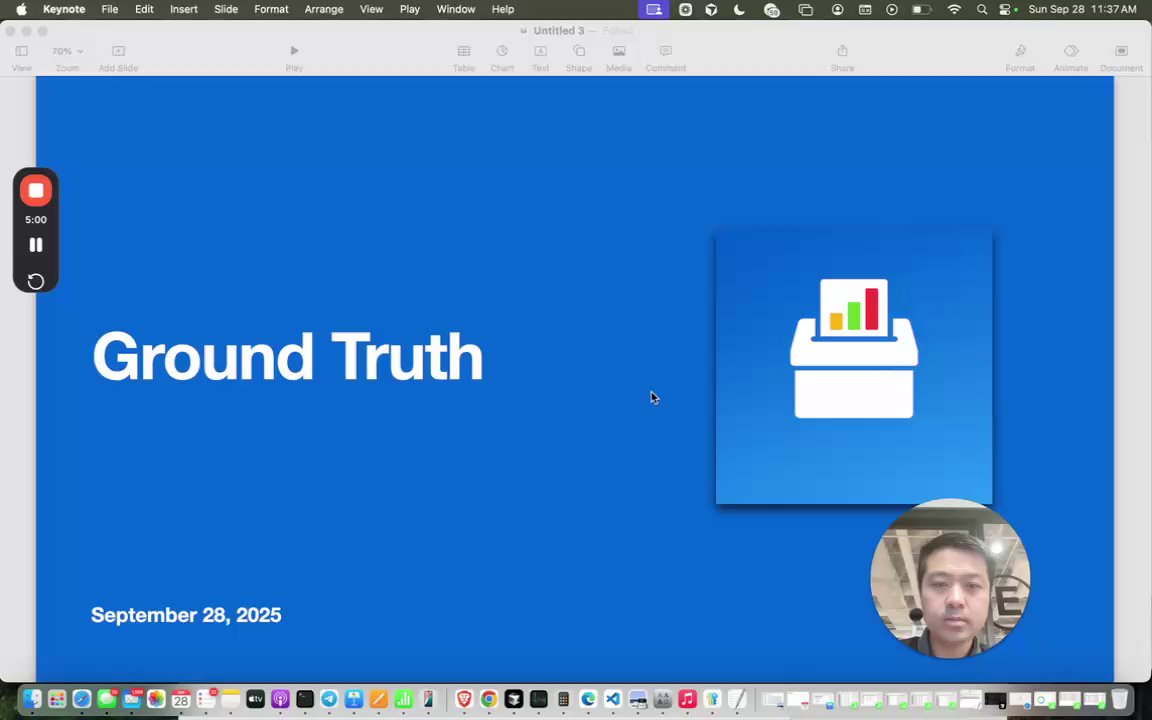Open the Edit menu
The image size is (1152, 720).
pyautogui.click(x=144, y=10)
